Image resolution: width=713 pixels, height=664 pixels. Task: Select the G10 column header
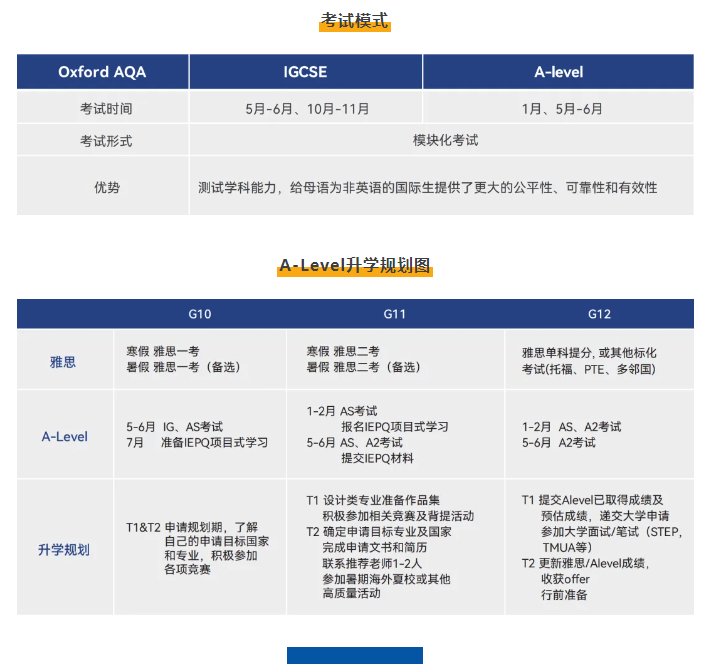[x=200, y=314]
